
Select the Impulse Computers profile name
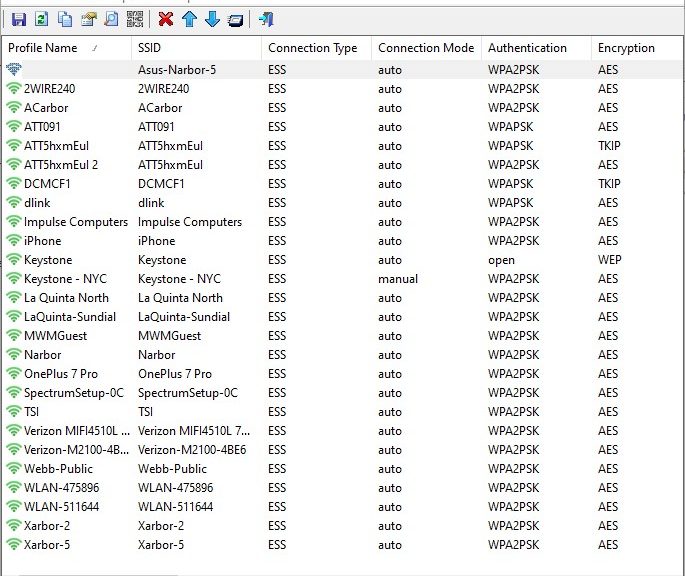pyautogui.click(x=76, y=222)
